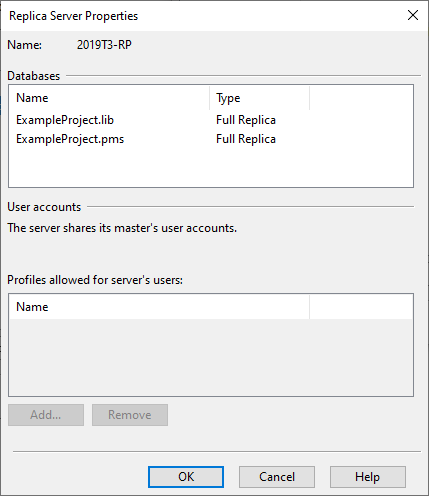Click the empty area of the profiles list
Screen dimensions: 429x496
point(211,357)
